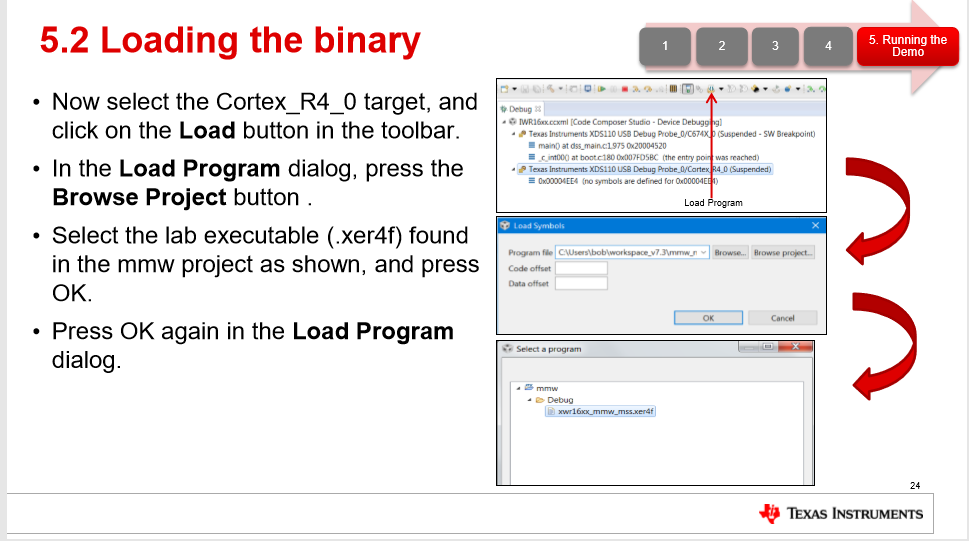Viewport: 969px width, 541px height.
Task: Click the Select a program title icon
Action: tap(508, 349)
